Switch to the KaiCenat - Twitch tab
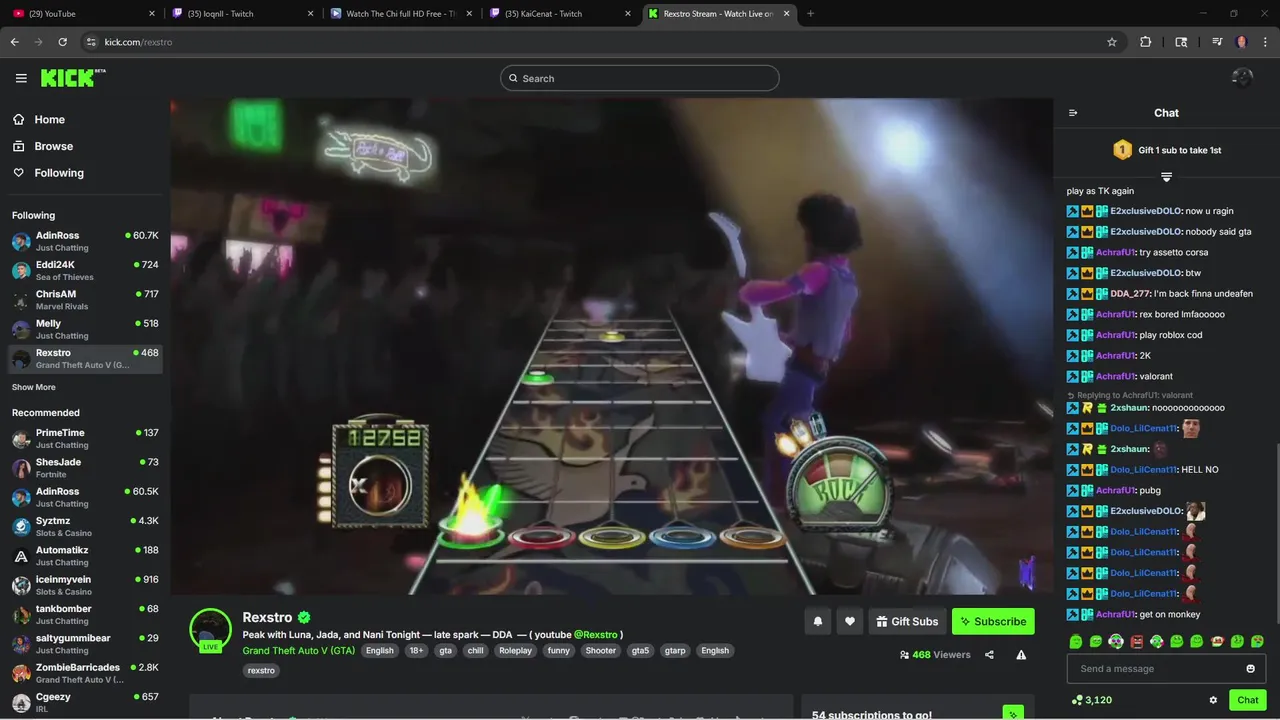1280x720 pixels. (x=558, y=14)
